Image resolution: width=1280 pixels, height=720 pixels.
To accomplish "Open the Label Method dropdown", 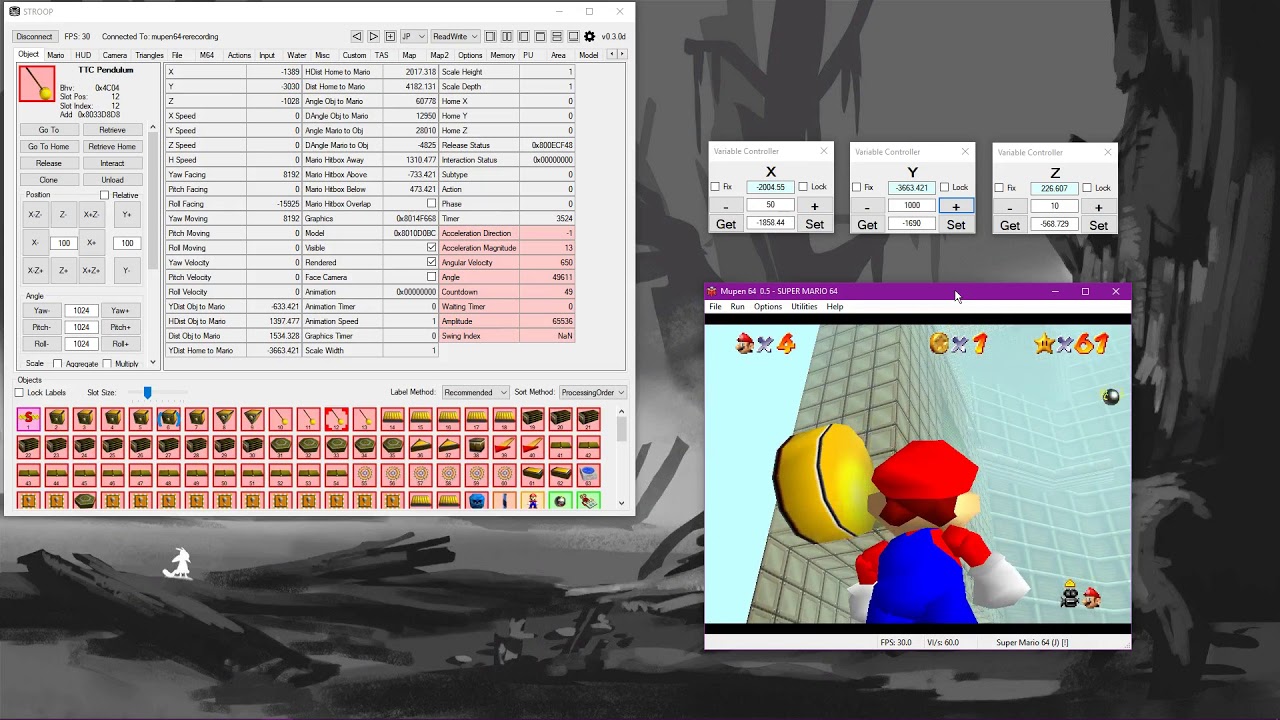I will [x=475, y=393].
